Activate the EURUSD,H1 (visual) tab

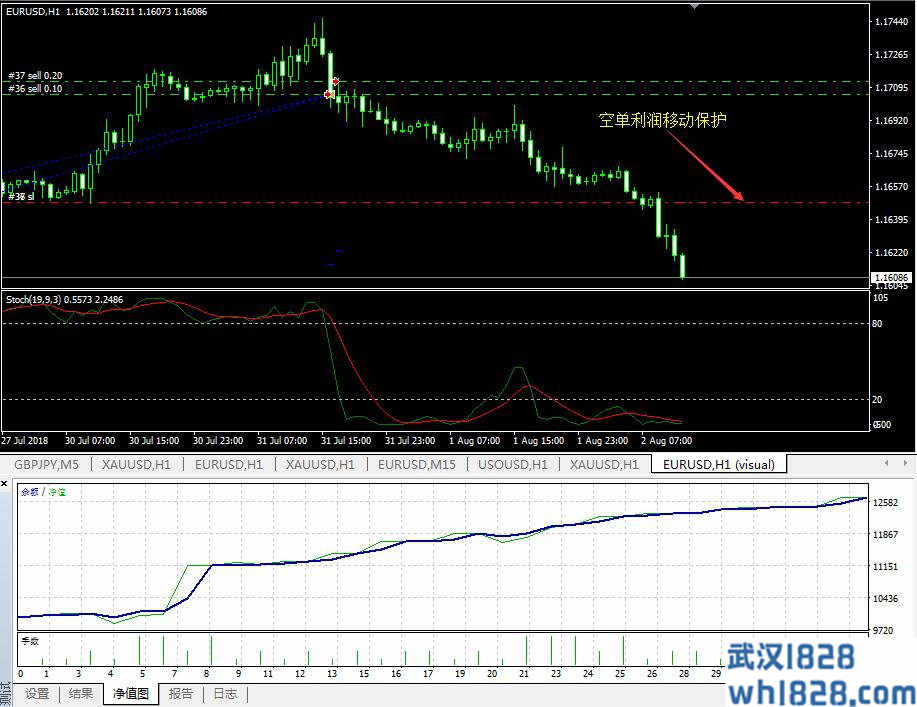coord(718,464)
